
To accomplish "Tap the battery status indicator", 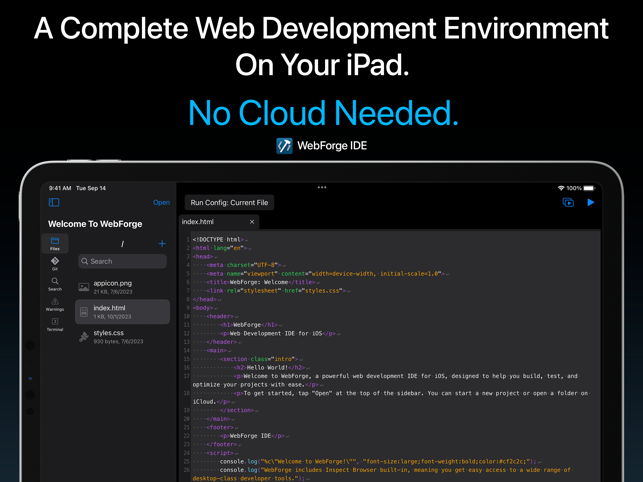I will pyautogui.click(x=589, y=188).
